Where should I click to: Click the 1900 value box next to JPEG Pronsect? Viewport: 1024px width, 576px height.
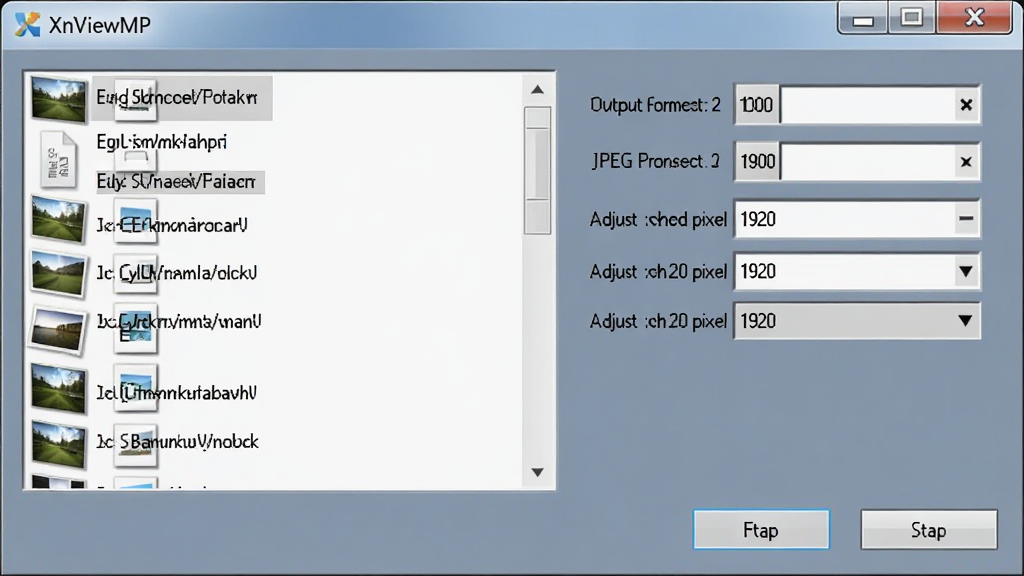click(757, 162)
